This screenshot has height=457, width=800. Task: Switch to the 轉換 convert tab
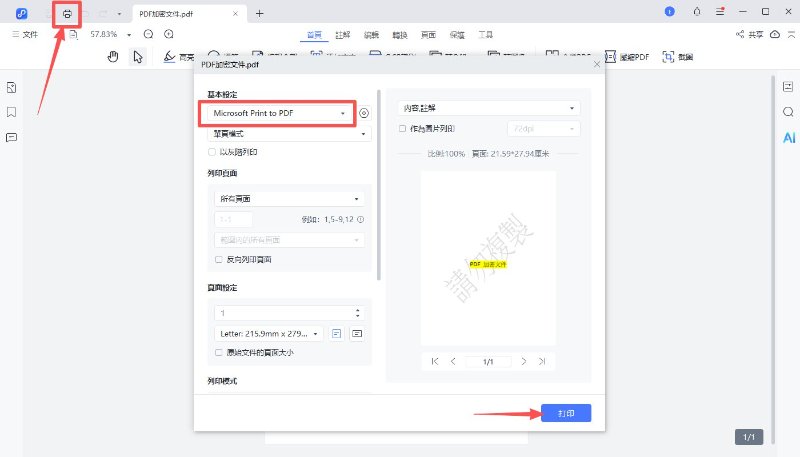400,35
